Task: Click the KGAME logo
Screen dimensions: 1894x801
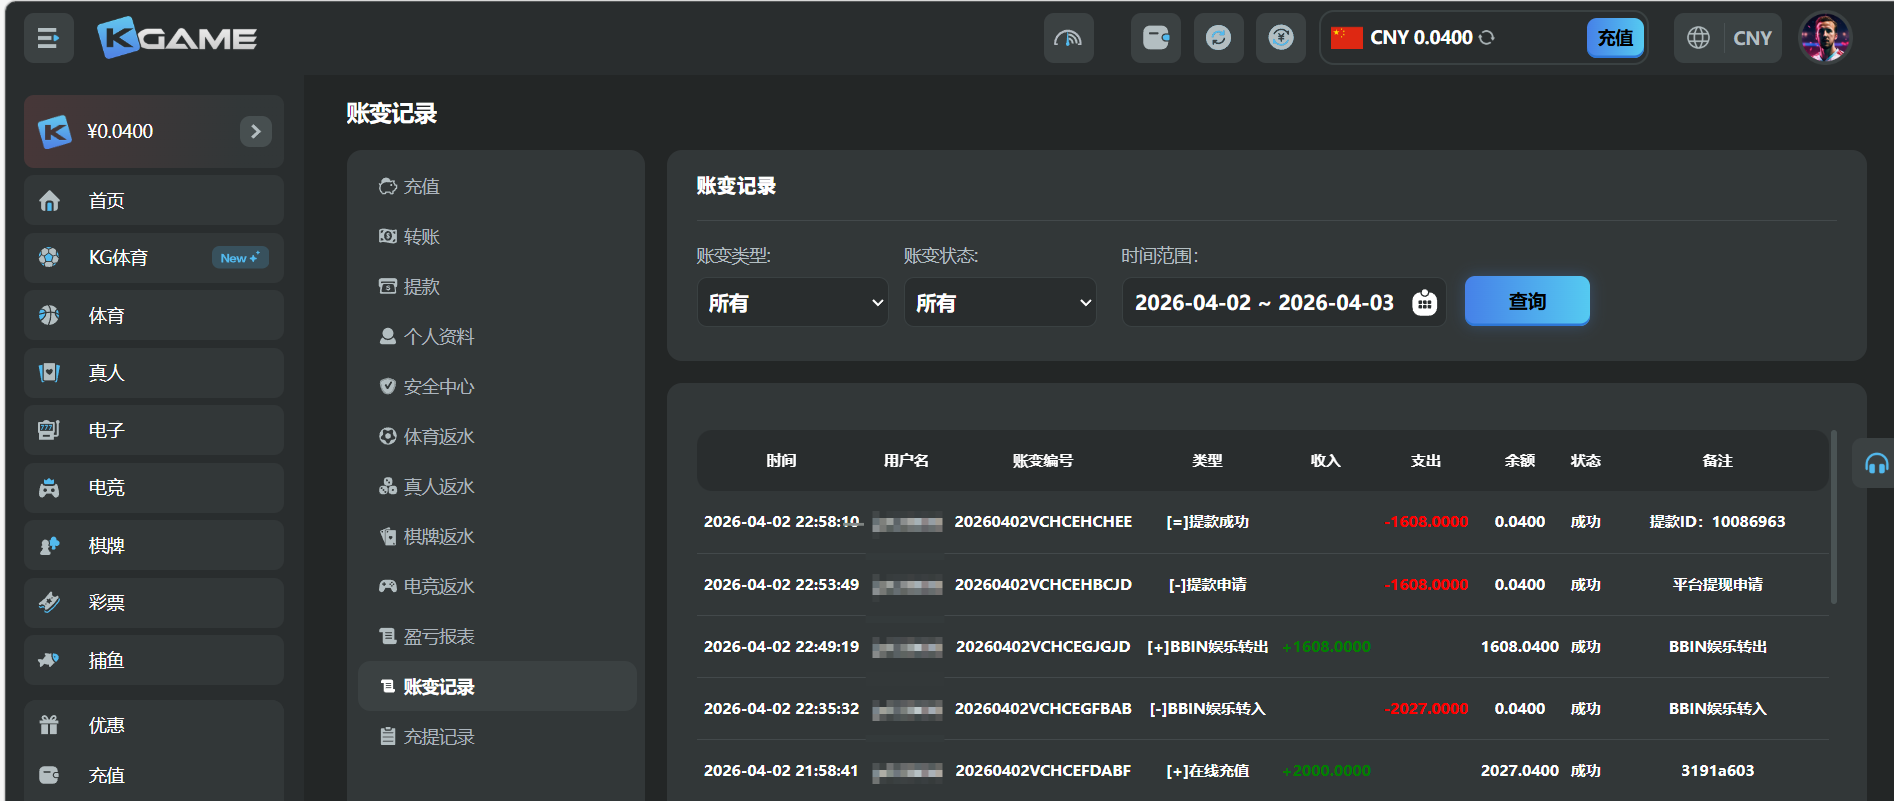Action: 177,38
